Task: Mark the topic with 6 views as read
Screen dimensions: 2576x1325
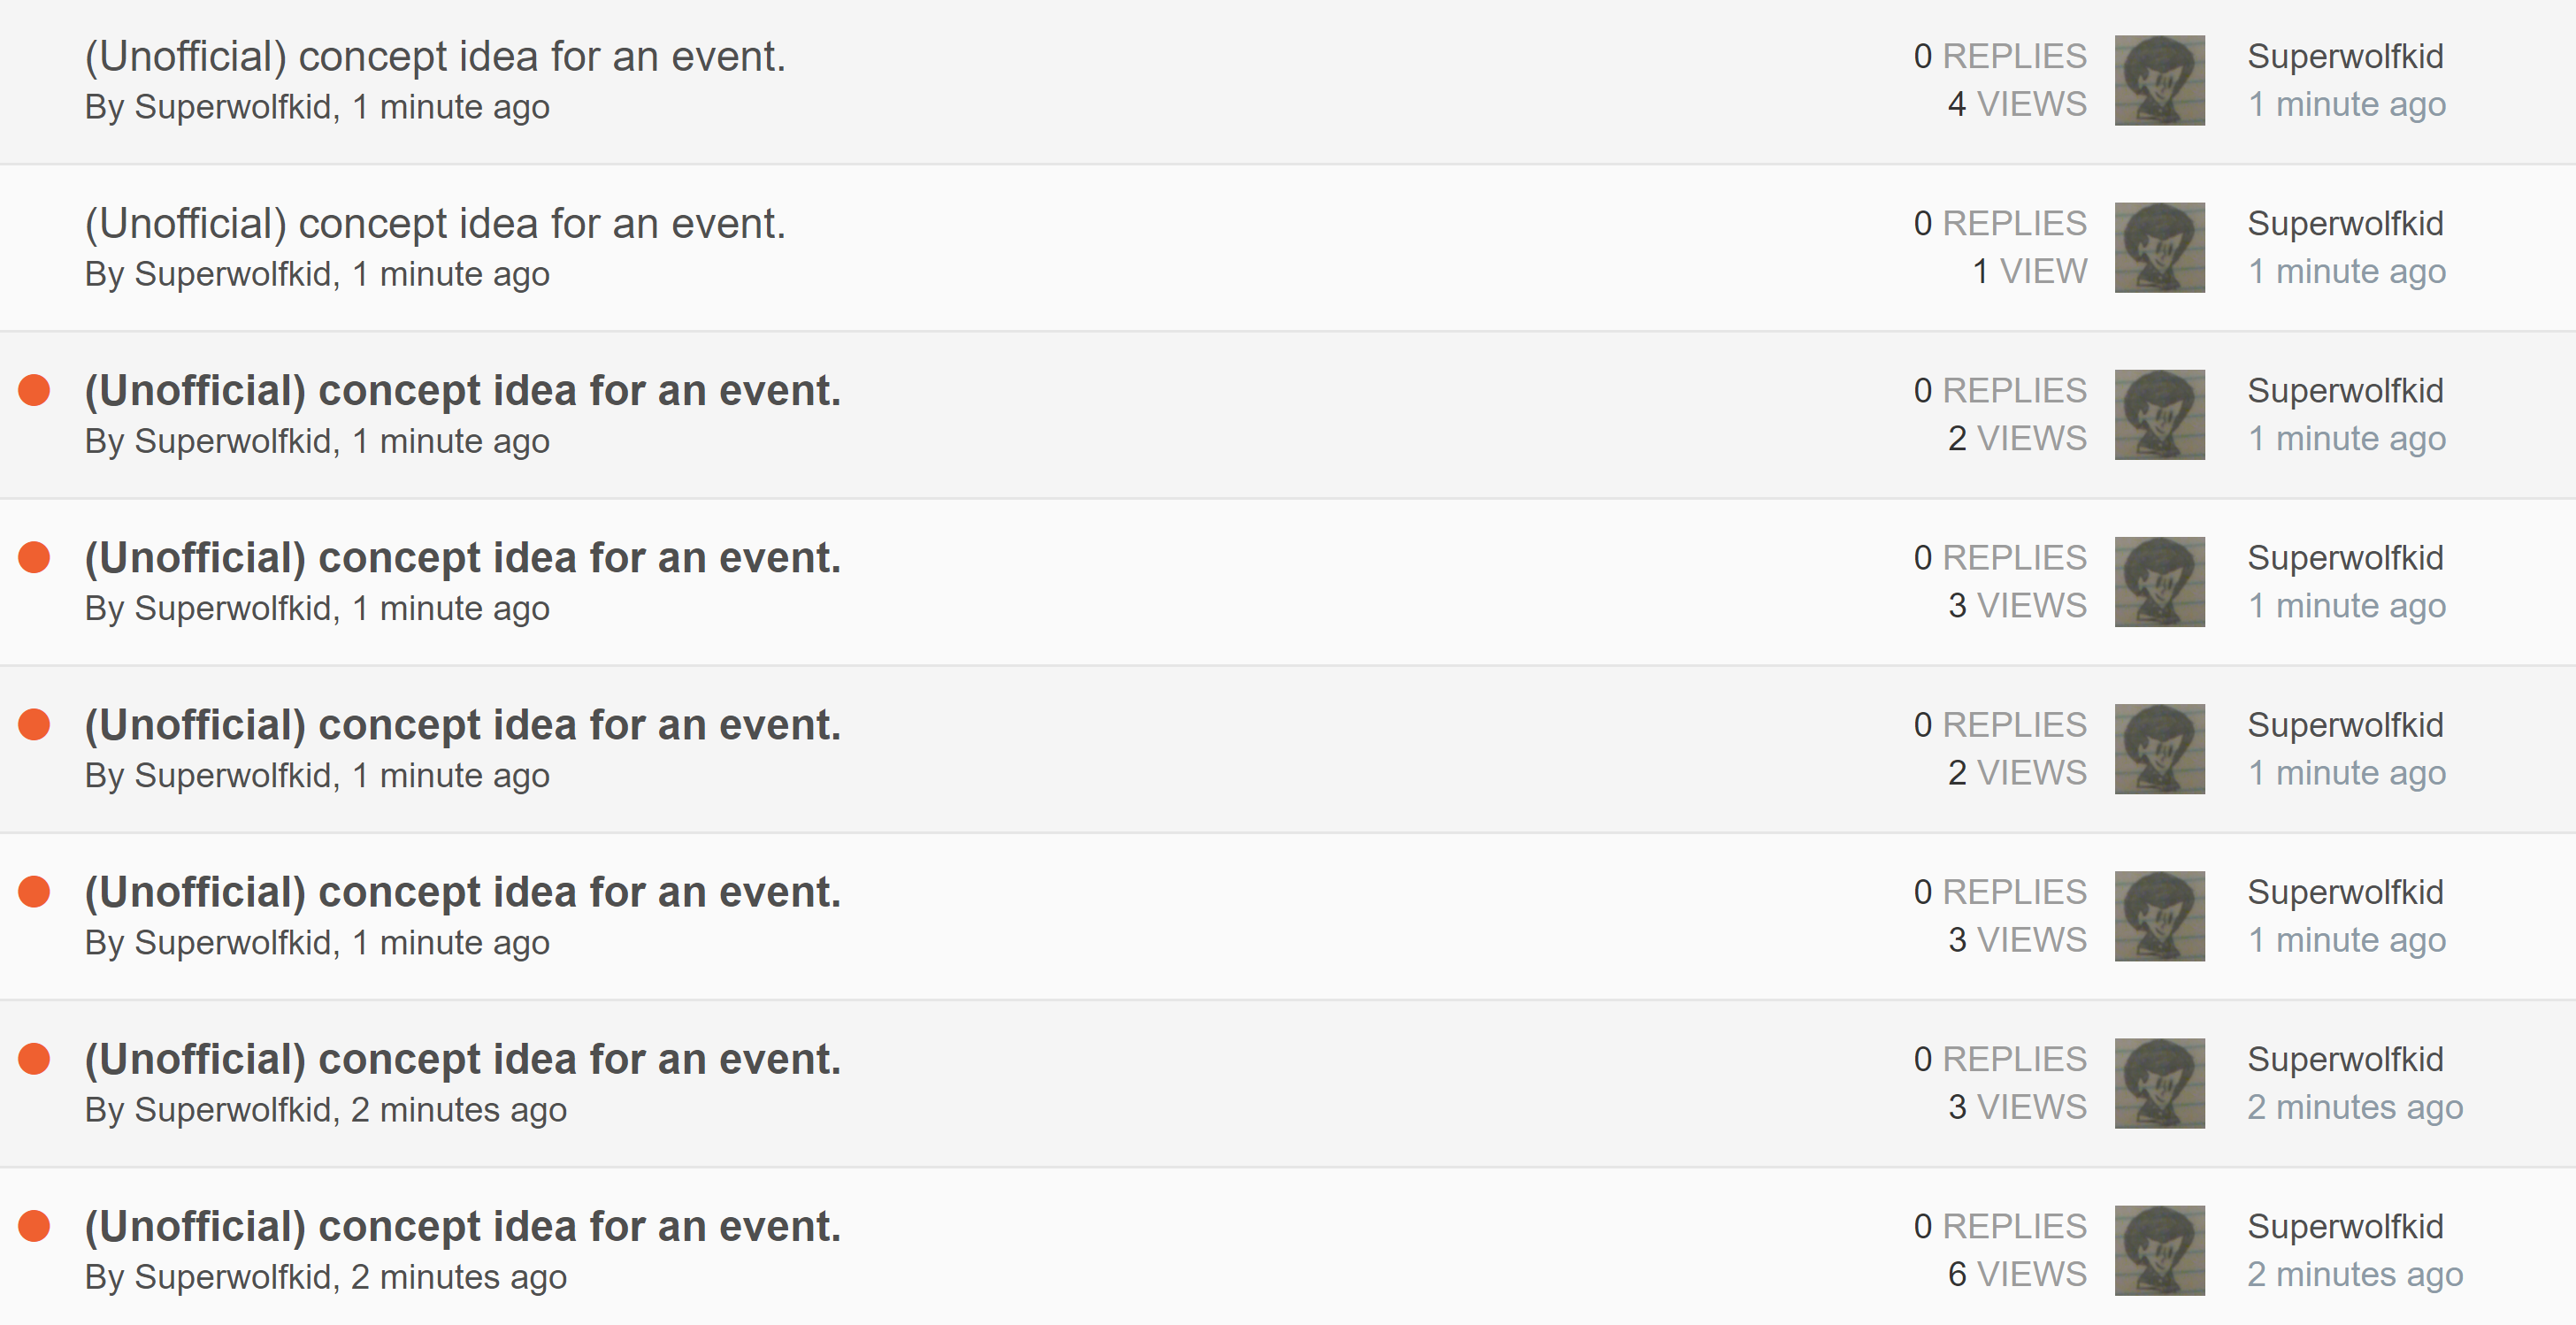Action: coord(34,1226)
